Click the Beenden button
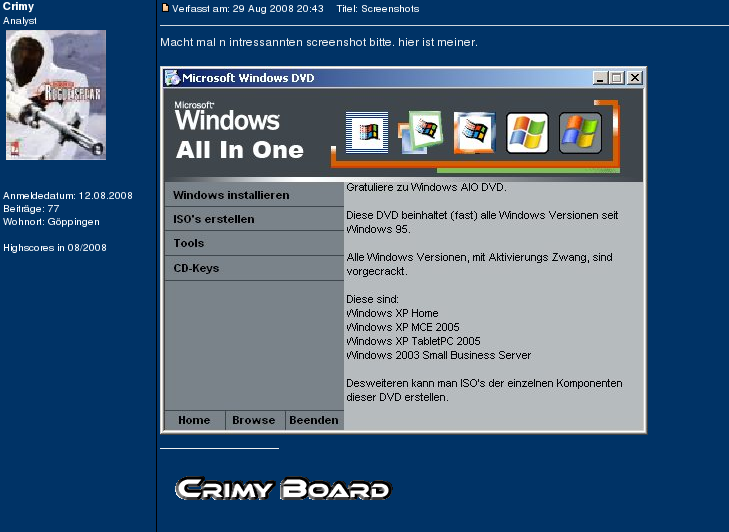729x532 pixels. click(314, 420)
